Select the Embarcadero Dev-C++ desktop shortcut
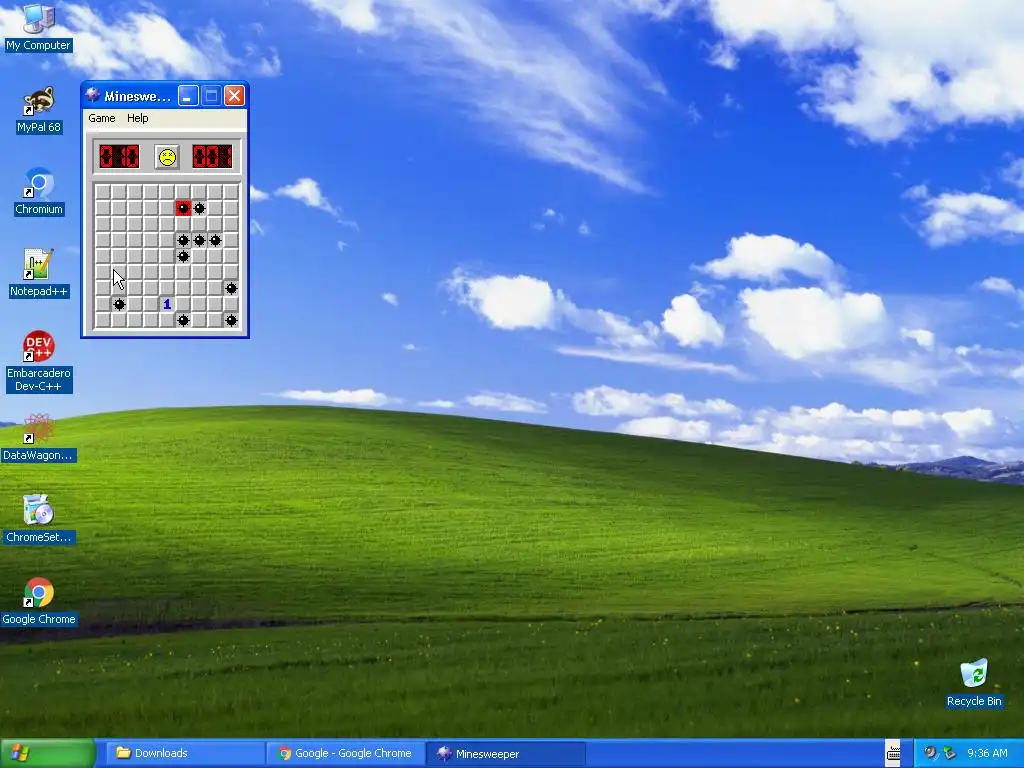The height and width of the screenshot is (768, 1024). tap(39, 362)
